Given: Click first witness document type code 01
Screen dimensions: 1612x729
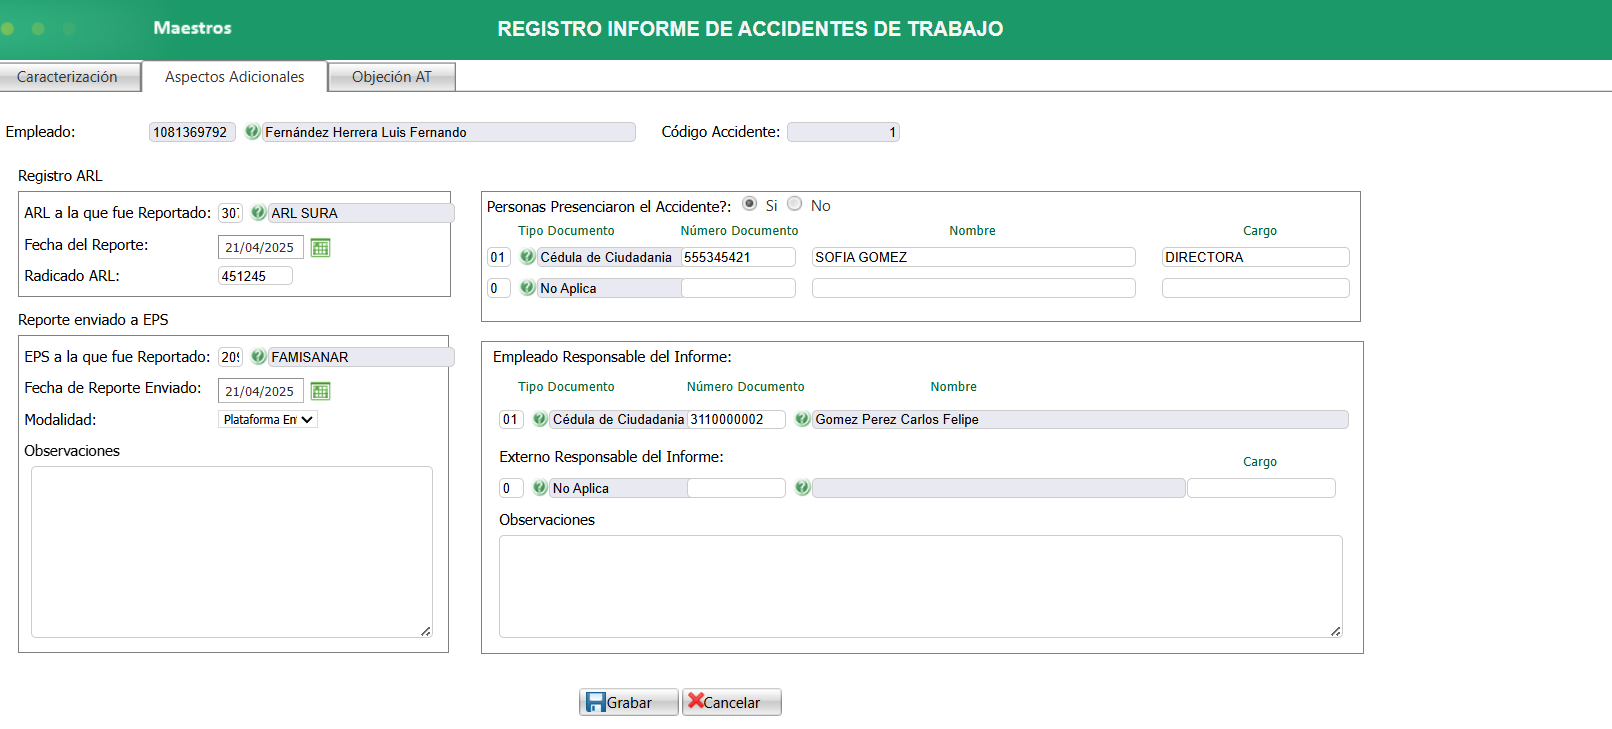Looking at the screenshot, I should coord(499,257).
